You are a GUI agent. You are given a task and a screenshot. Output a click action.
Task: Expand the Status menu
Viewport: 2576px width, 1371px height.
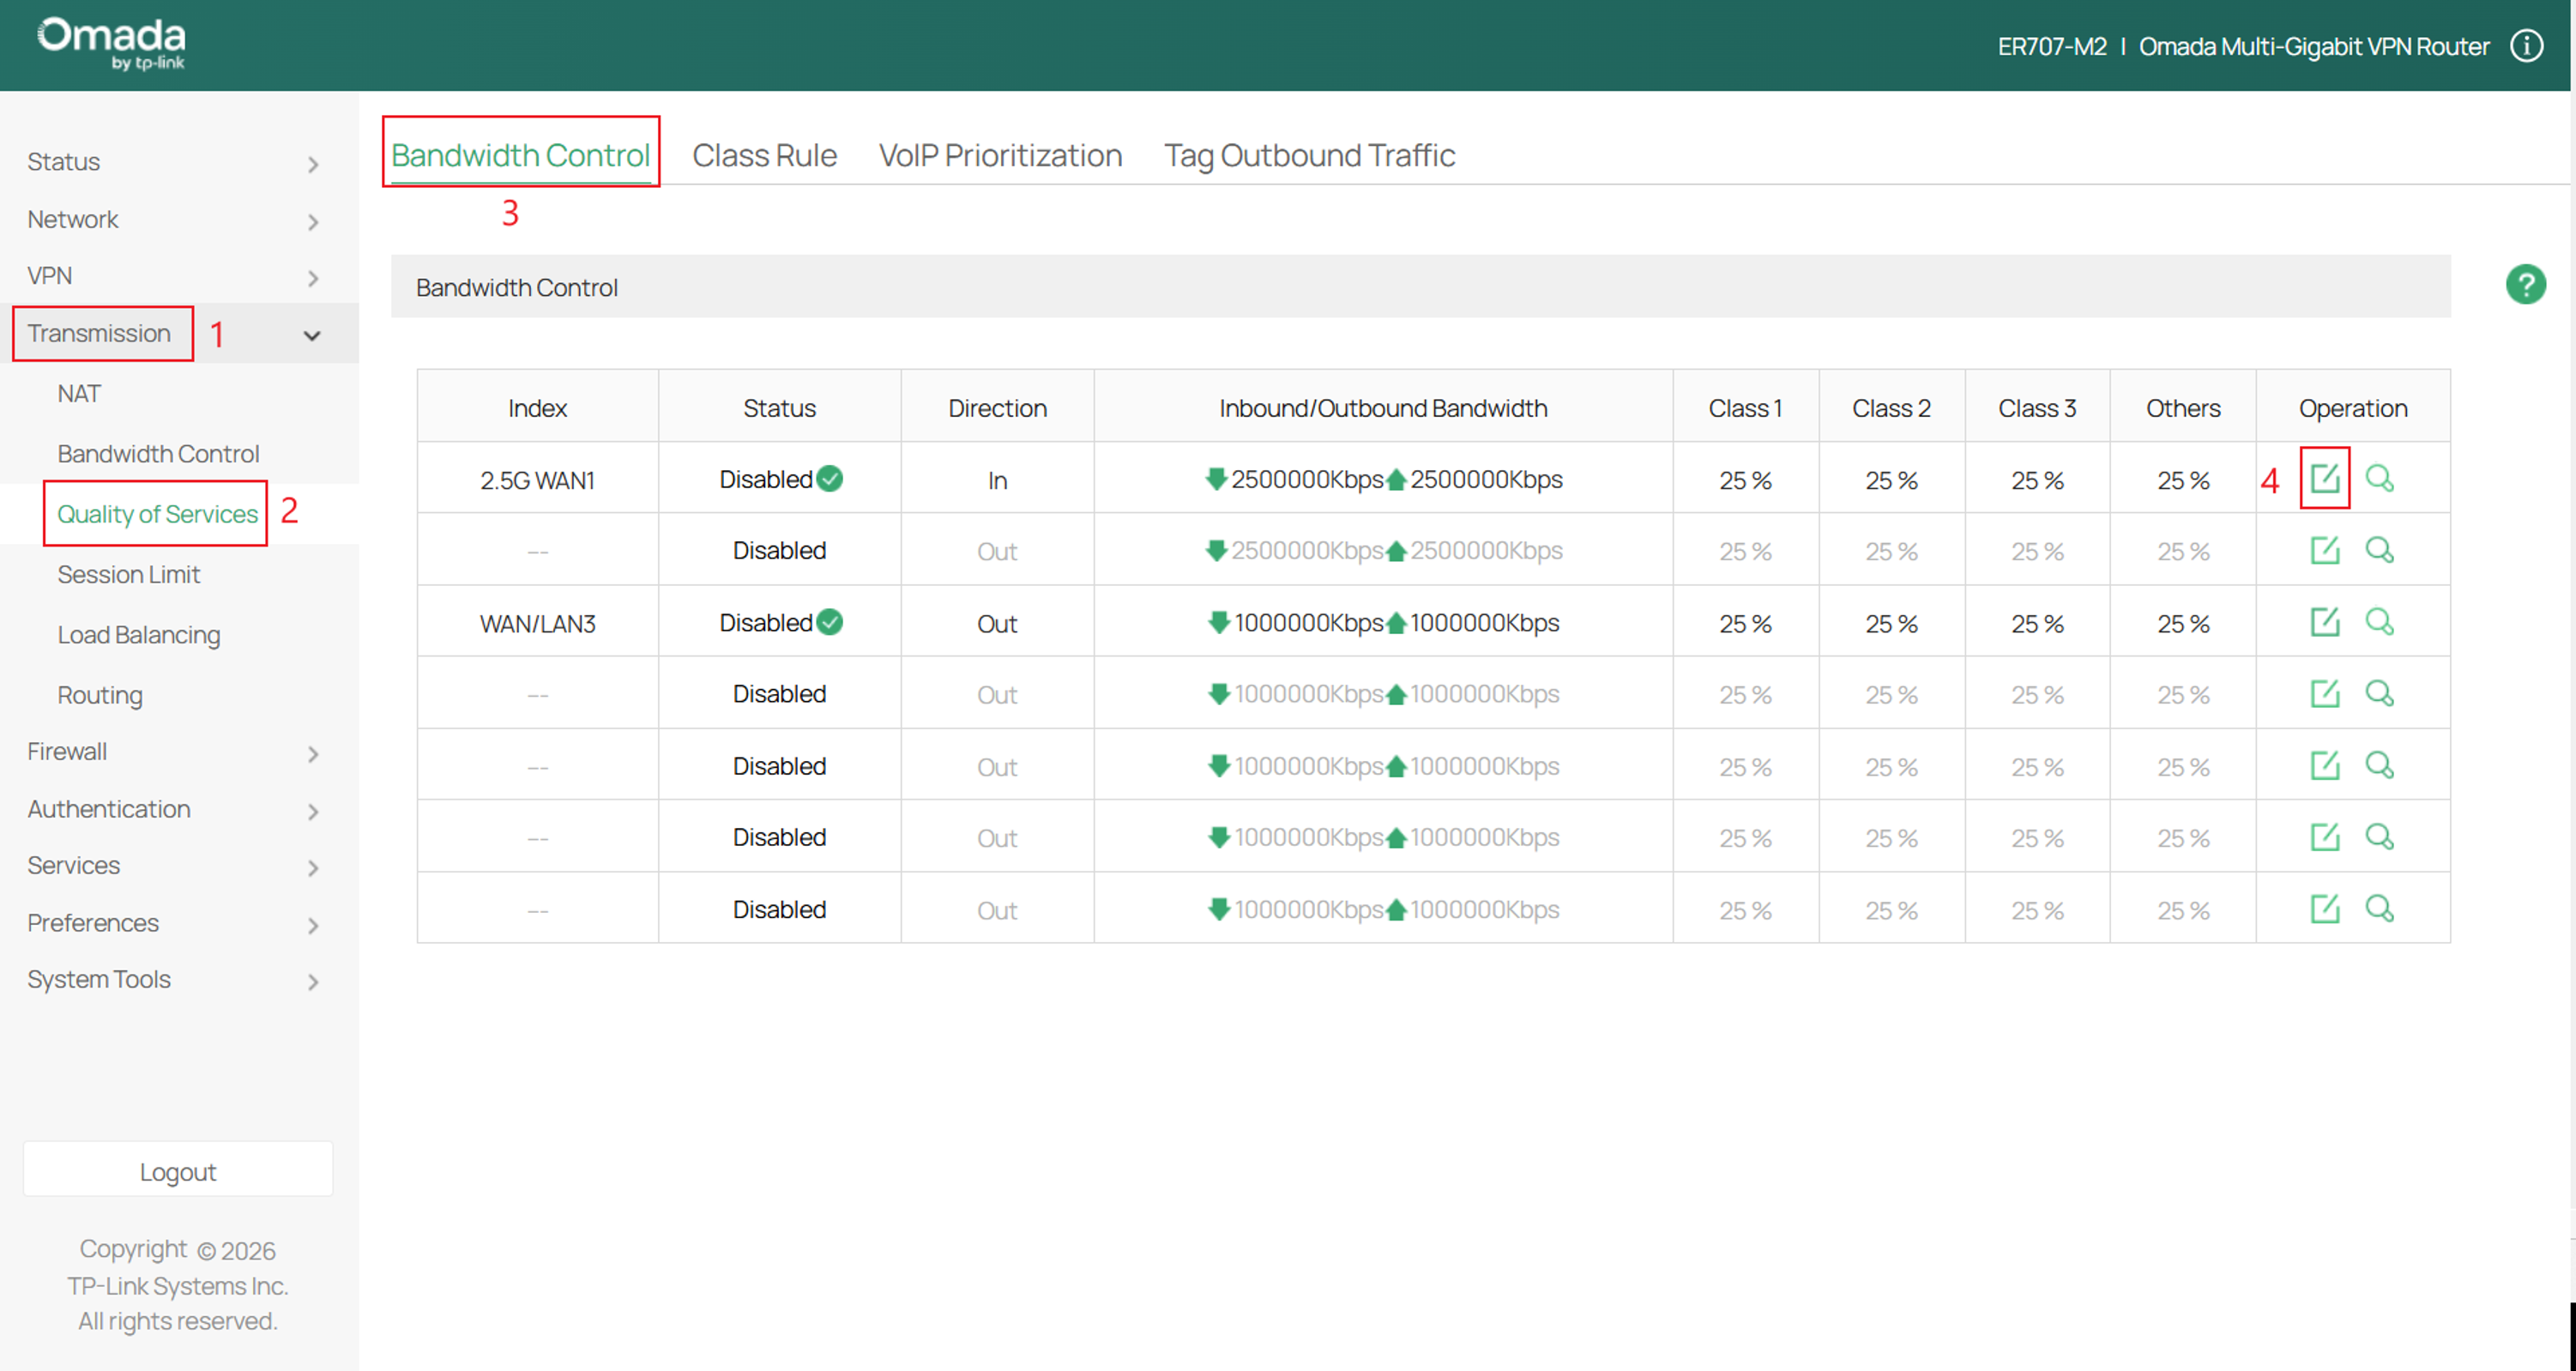coord(178,162)
